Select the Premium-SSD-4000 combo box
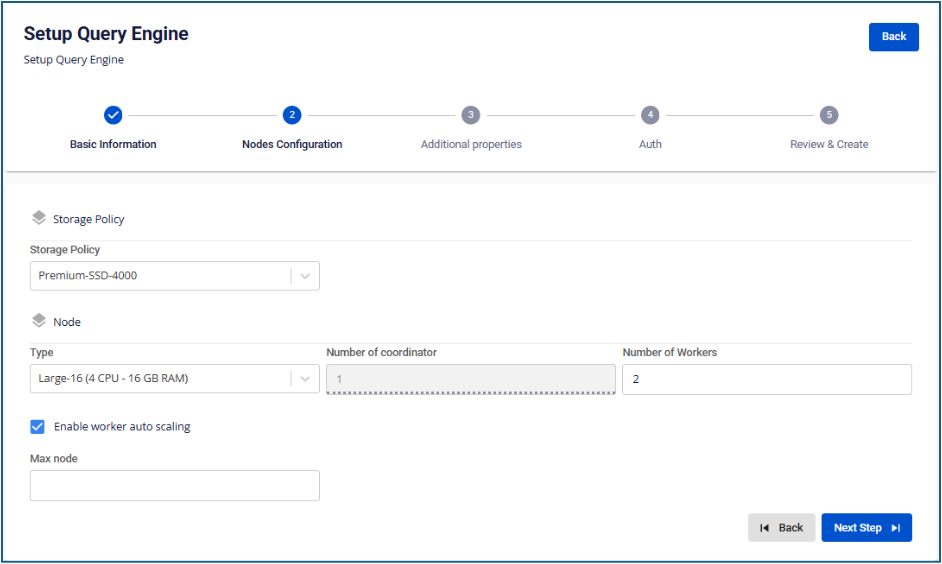 pyautogui.click(x=160, y=276)
